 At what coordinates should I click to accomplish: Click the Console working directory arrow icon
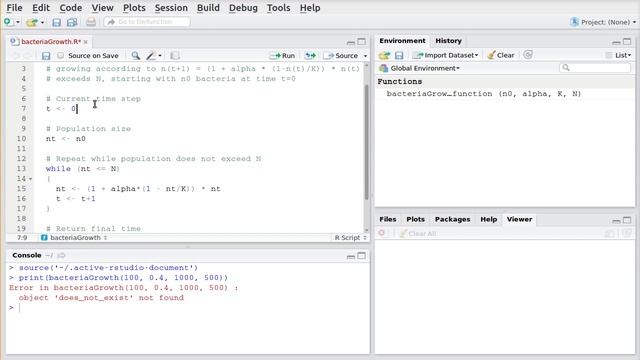click(x=61, y=256)
